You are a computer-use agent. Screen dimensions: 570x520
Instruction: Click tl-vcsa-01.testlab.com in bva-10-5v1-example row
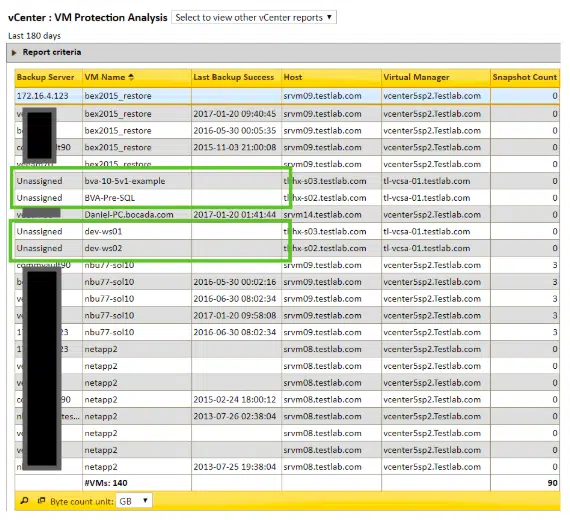coord(426,181)
